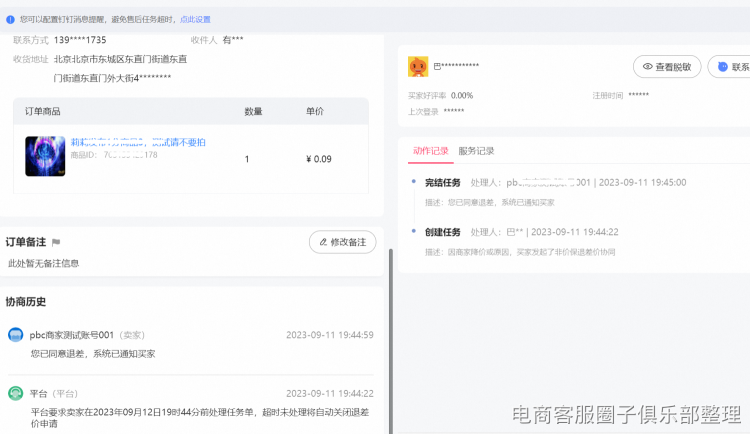Click the 单价 column header
Image resolution: width=750 pixels, height=434 pixels.
[x=315, y=111]
